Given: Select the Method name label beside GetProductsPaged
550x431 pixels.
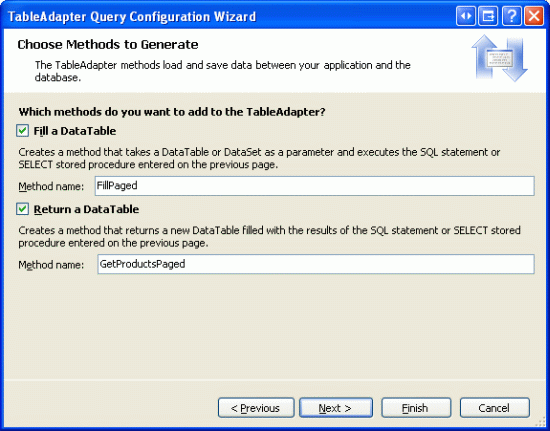Looking at the screenshot, I should pos(51,264).
